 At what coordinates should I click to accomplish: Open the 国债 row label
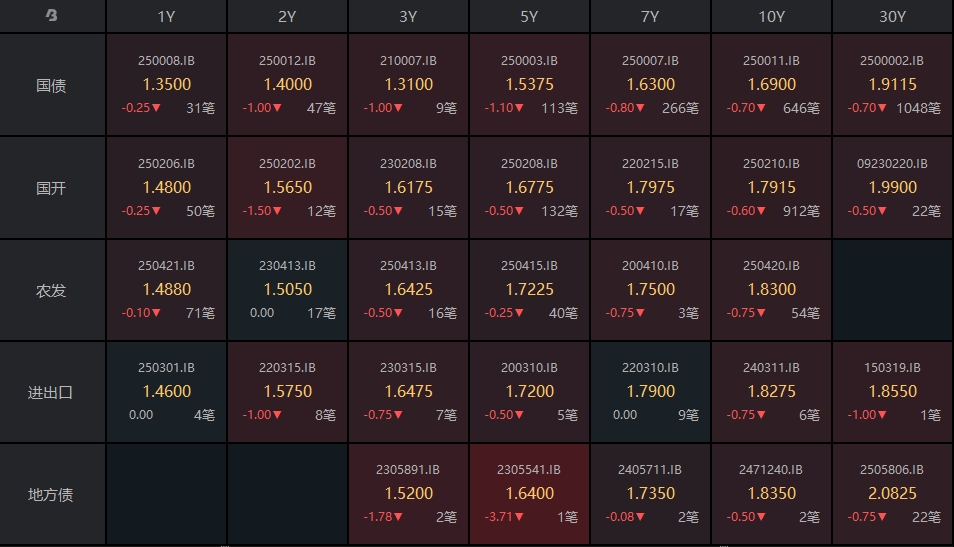pyautogui.click(x=52, y=85)
